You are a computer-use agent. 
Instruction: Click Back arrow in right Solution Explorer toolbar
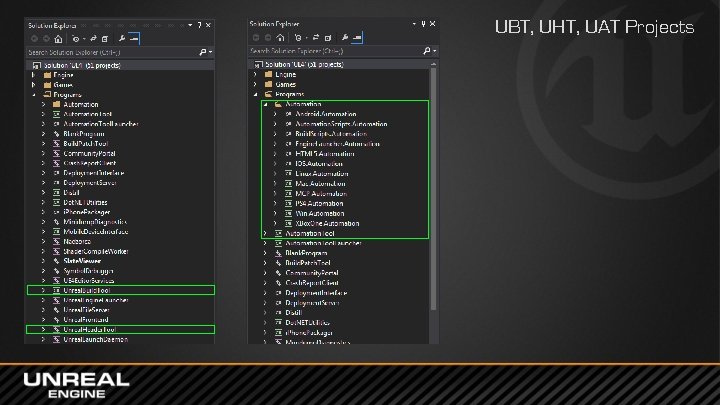[x=256, y=38]
